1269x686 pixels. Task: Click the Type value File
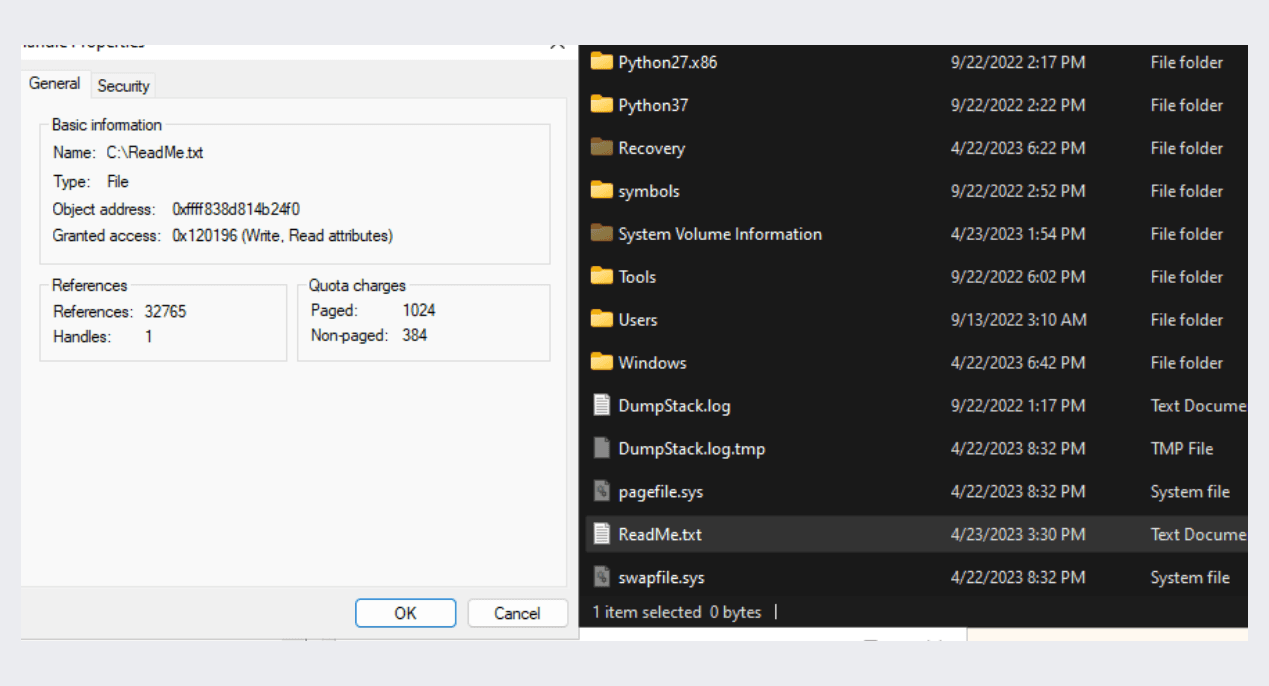click(118, 181)
